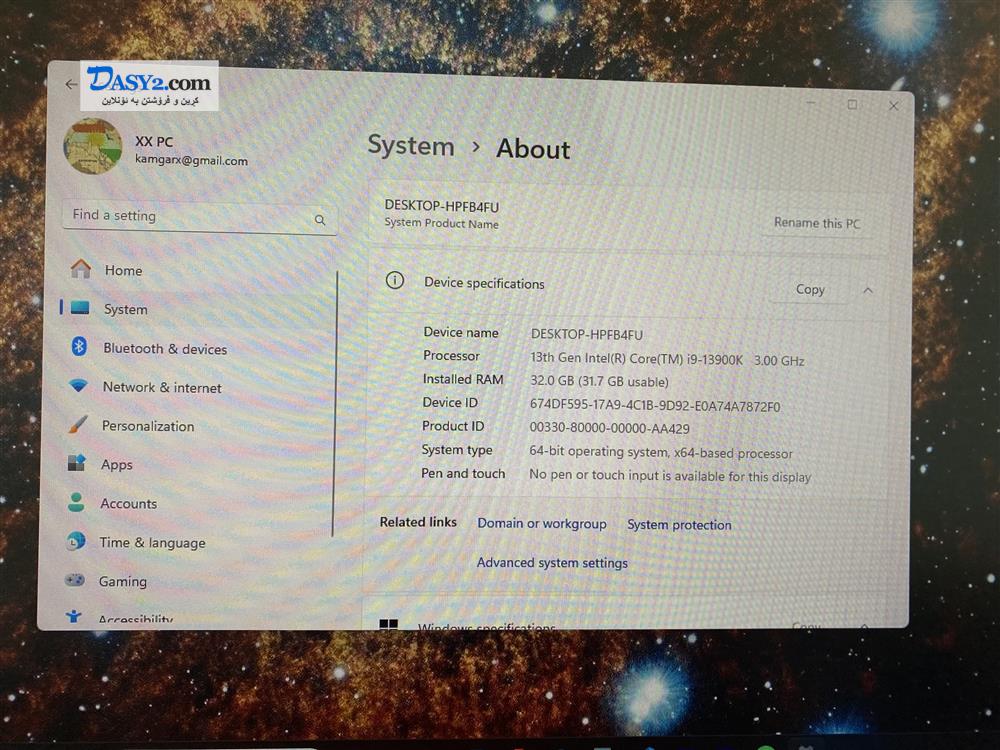The width and height of the screenshot is (1000, 750).
Task: Open Network & internet settings
Action: pyautogui.click(x=162, y=387)
